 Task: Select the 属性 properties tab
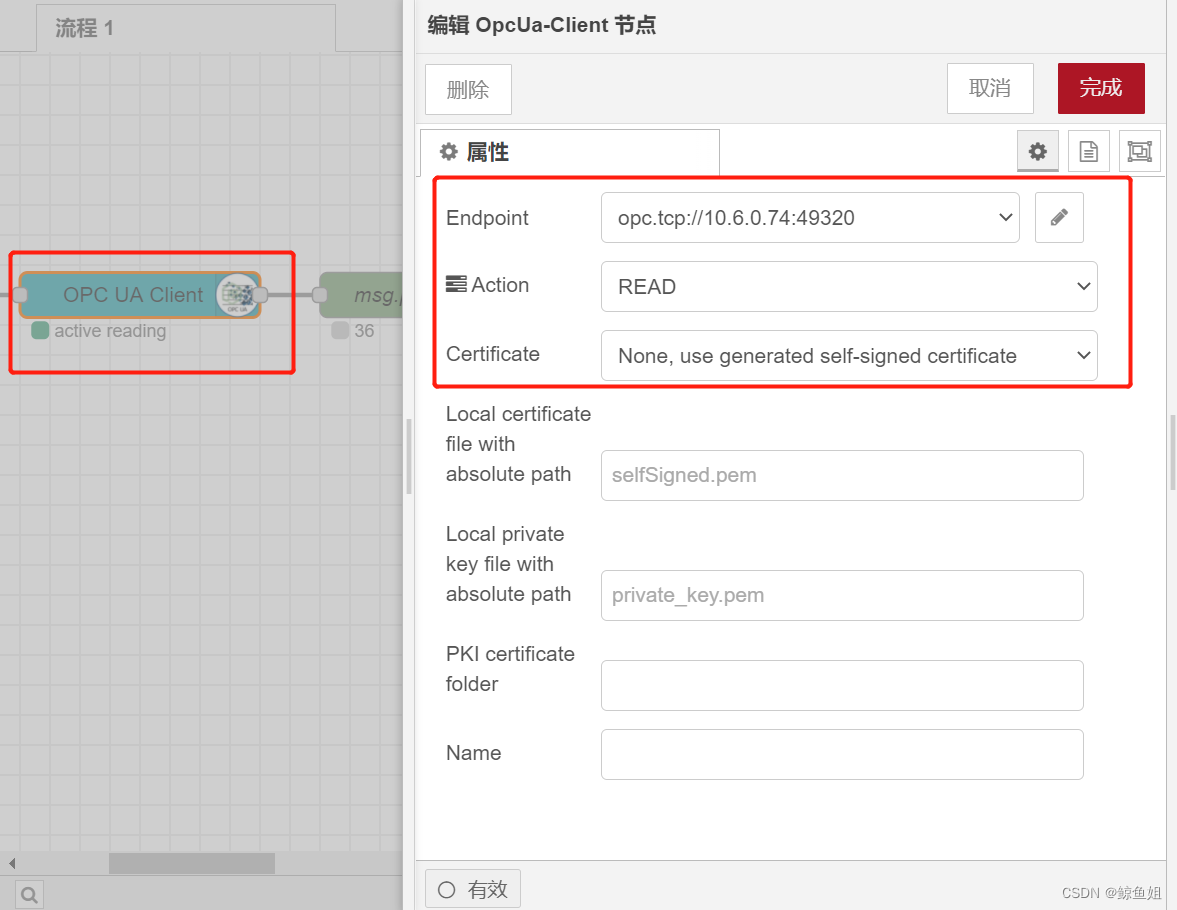pos(569,152)
